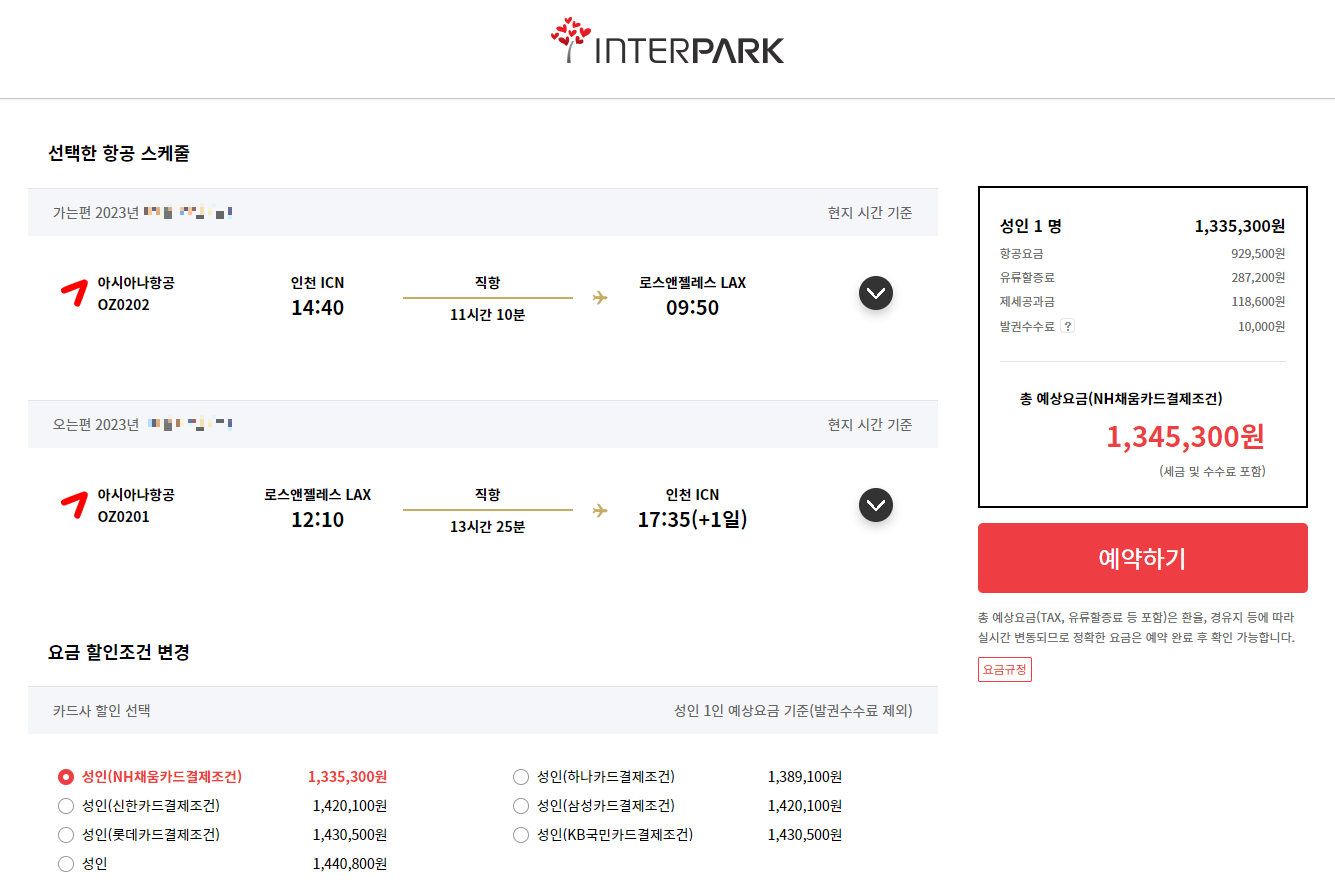This screenshot has width=1335, height=895.
Task: Select 하나카드결제조건 fare option
Action: 521,777
